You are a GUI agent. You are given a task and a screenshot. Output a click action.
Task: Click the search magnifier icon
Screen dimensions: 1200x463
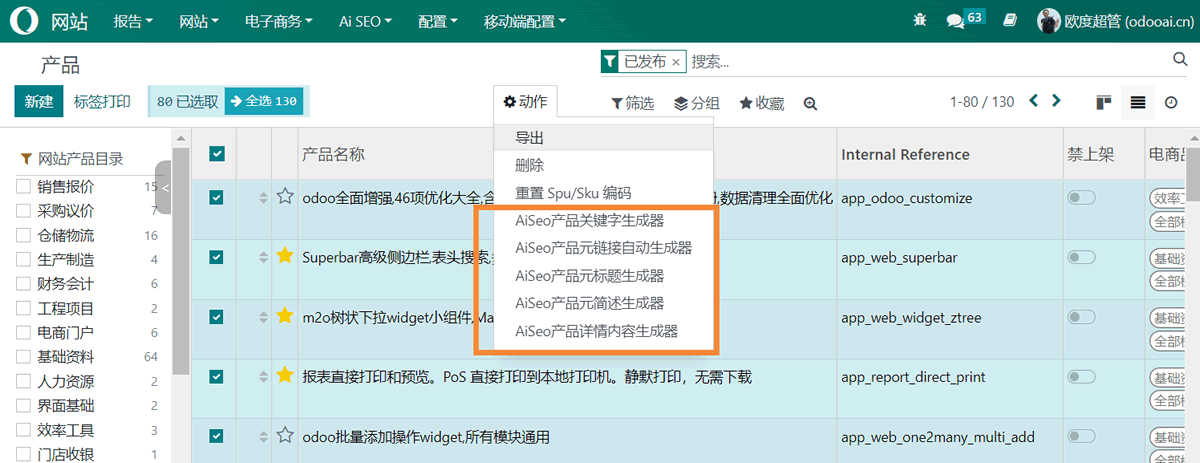click(x=1179, y=61)
